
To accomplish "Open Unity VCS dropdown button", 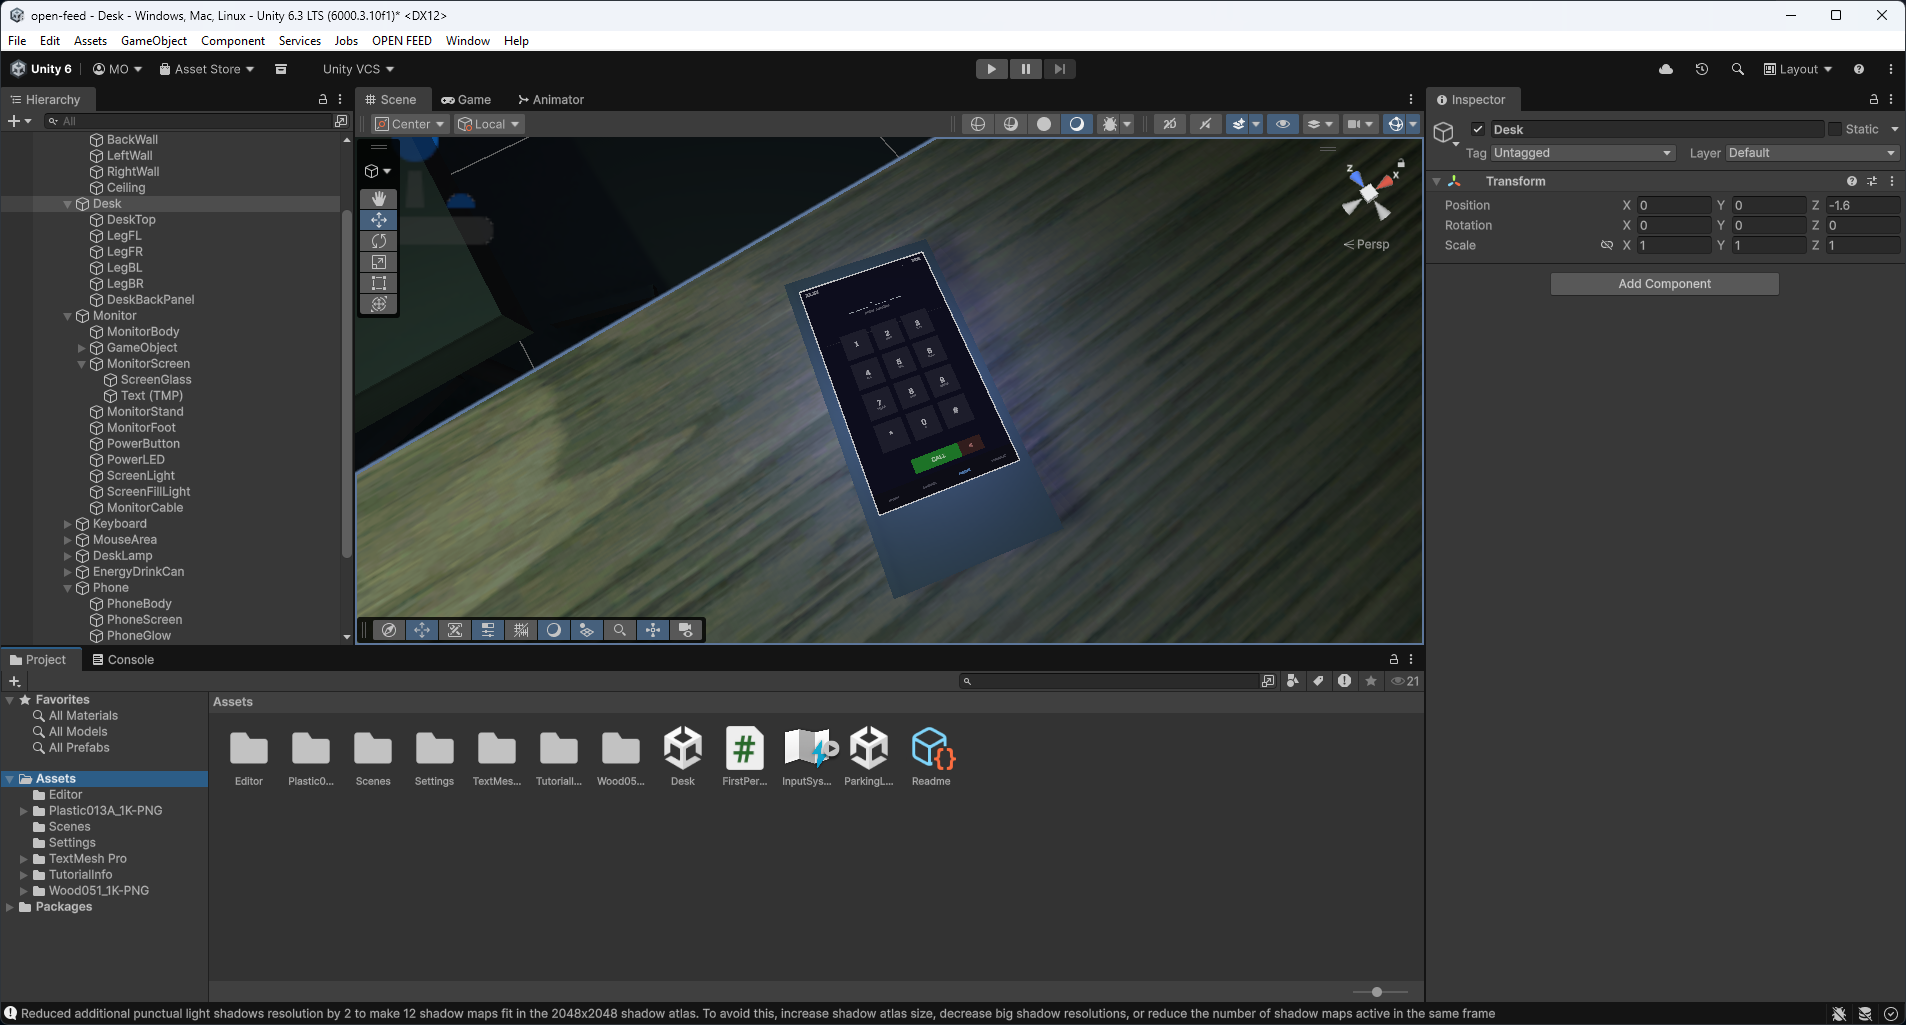I will [x=358, y=69].
